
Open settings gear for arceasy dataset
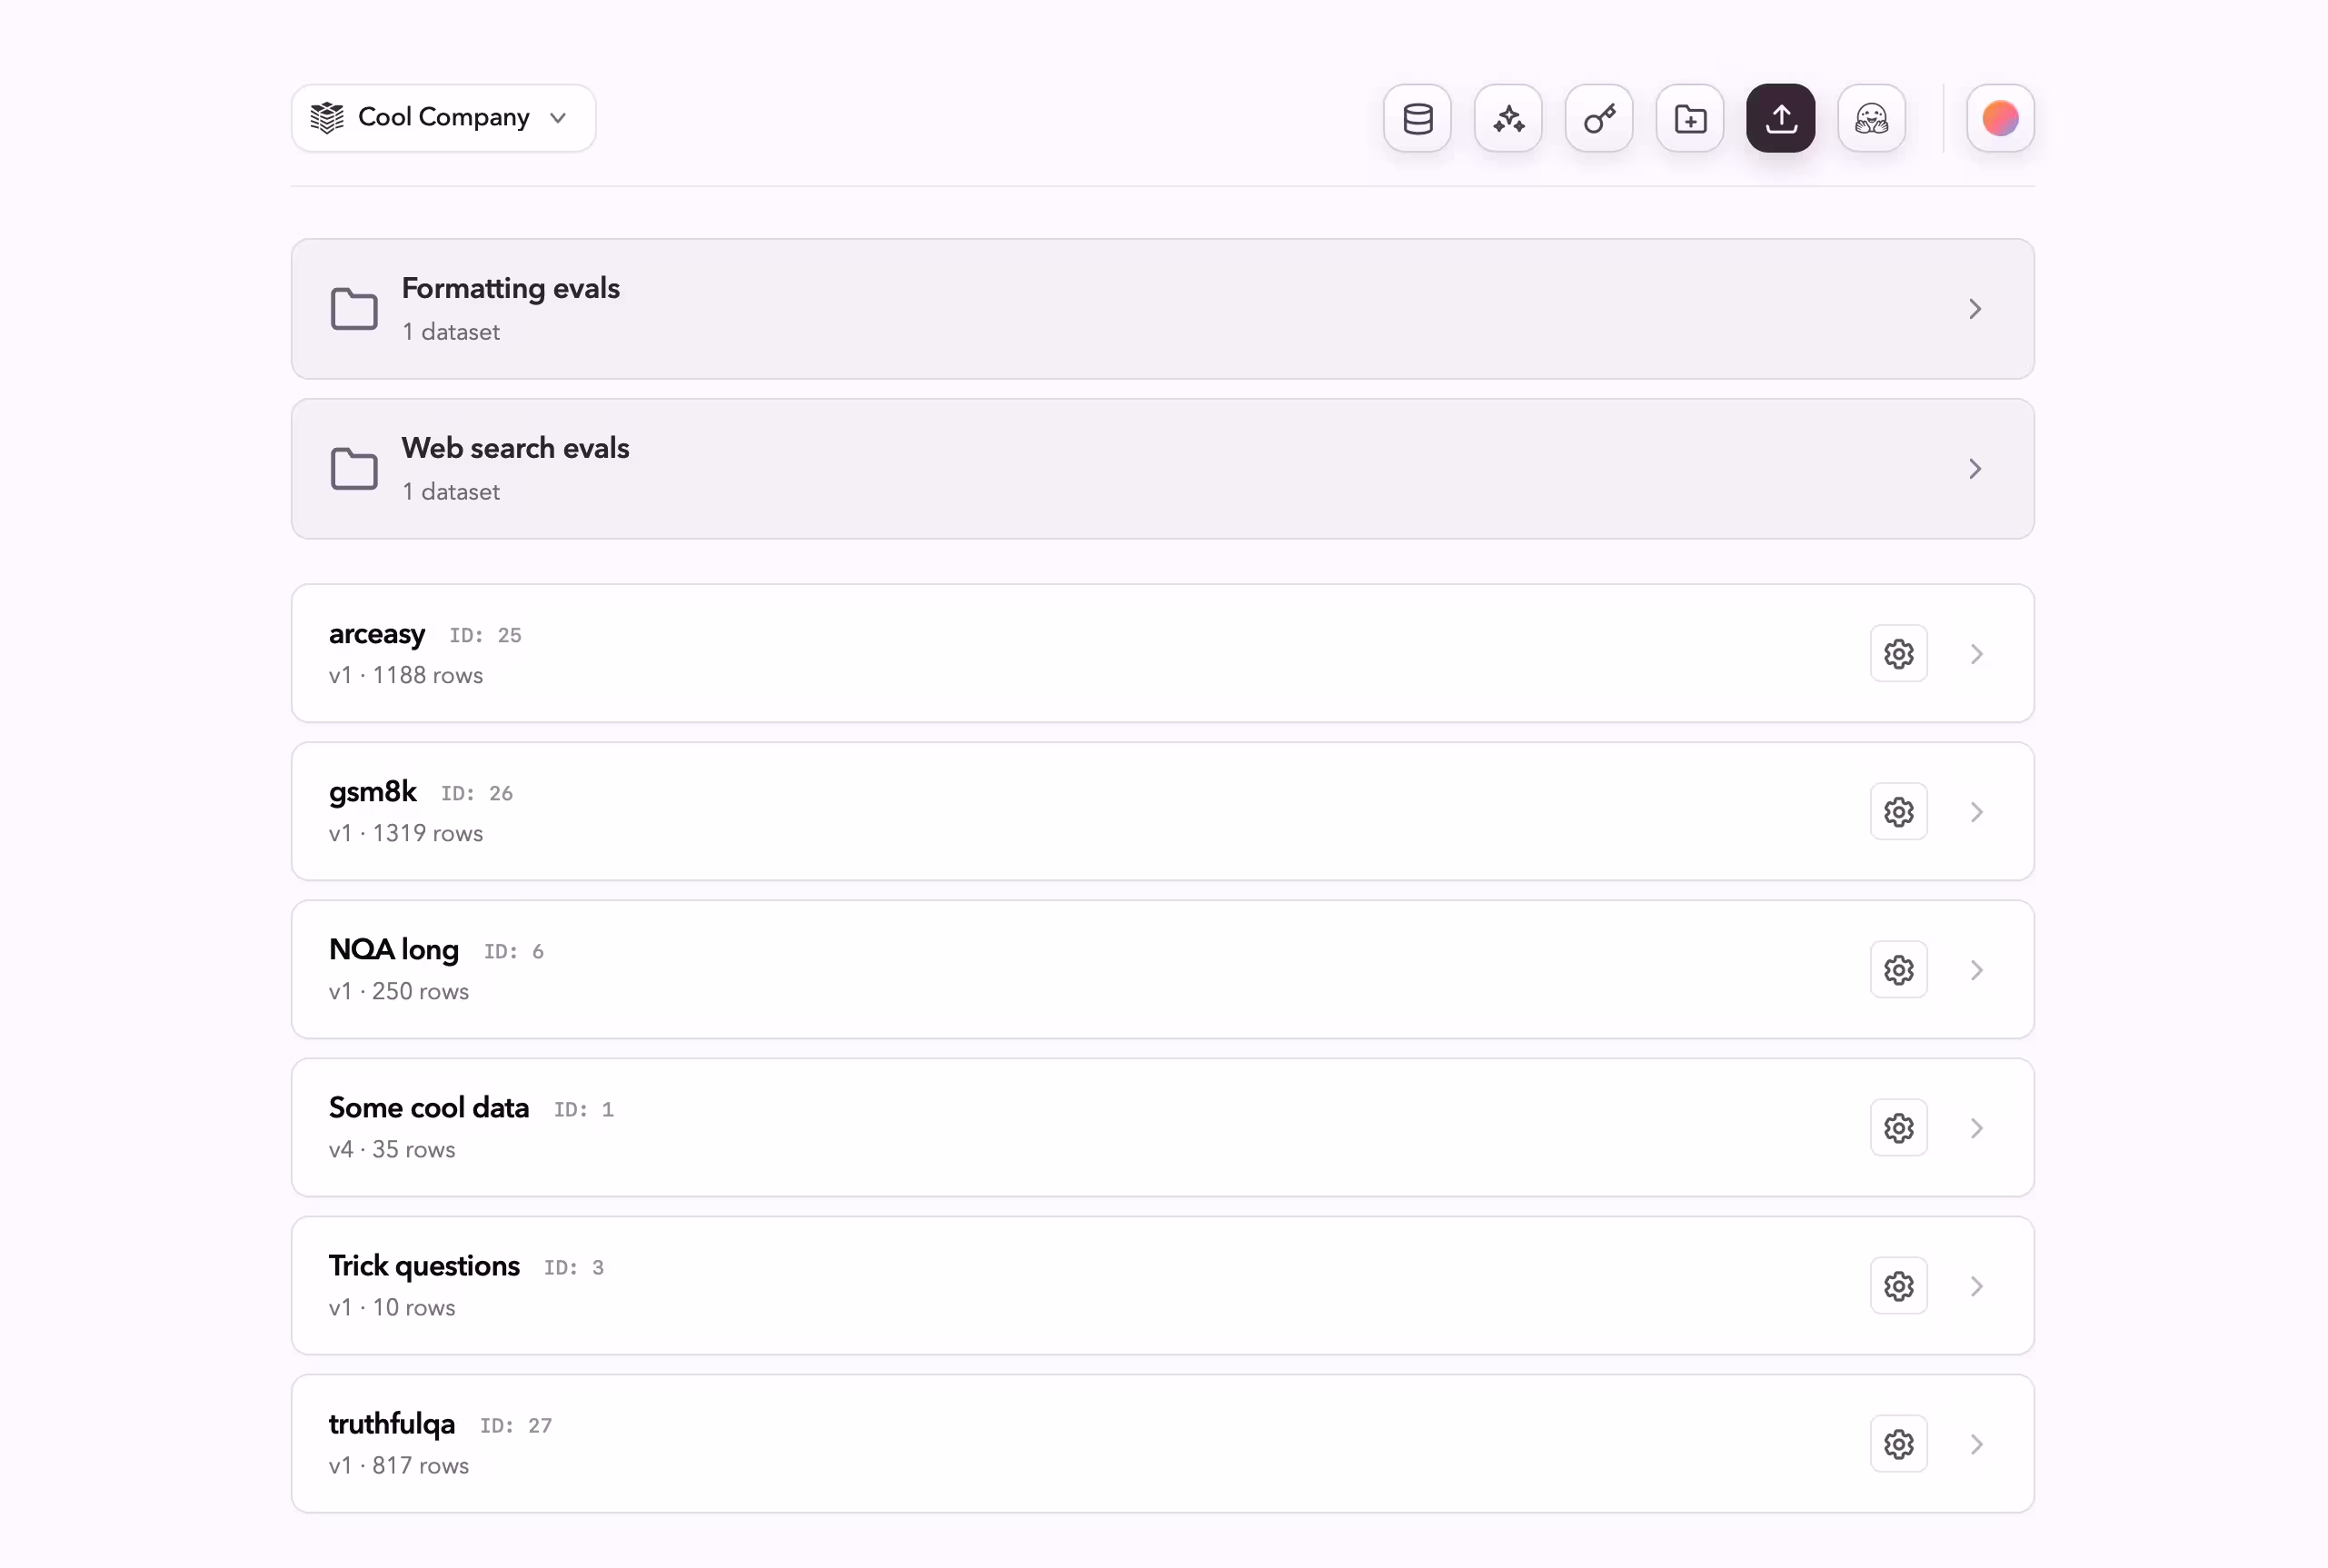[x=1898, y=654]
